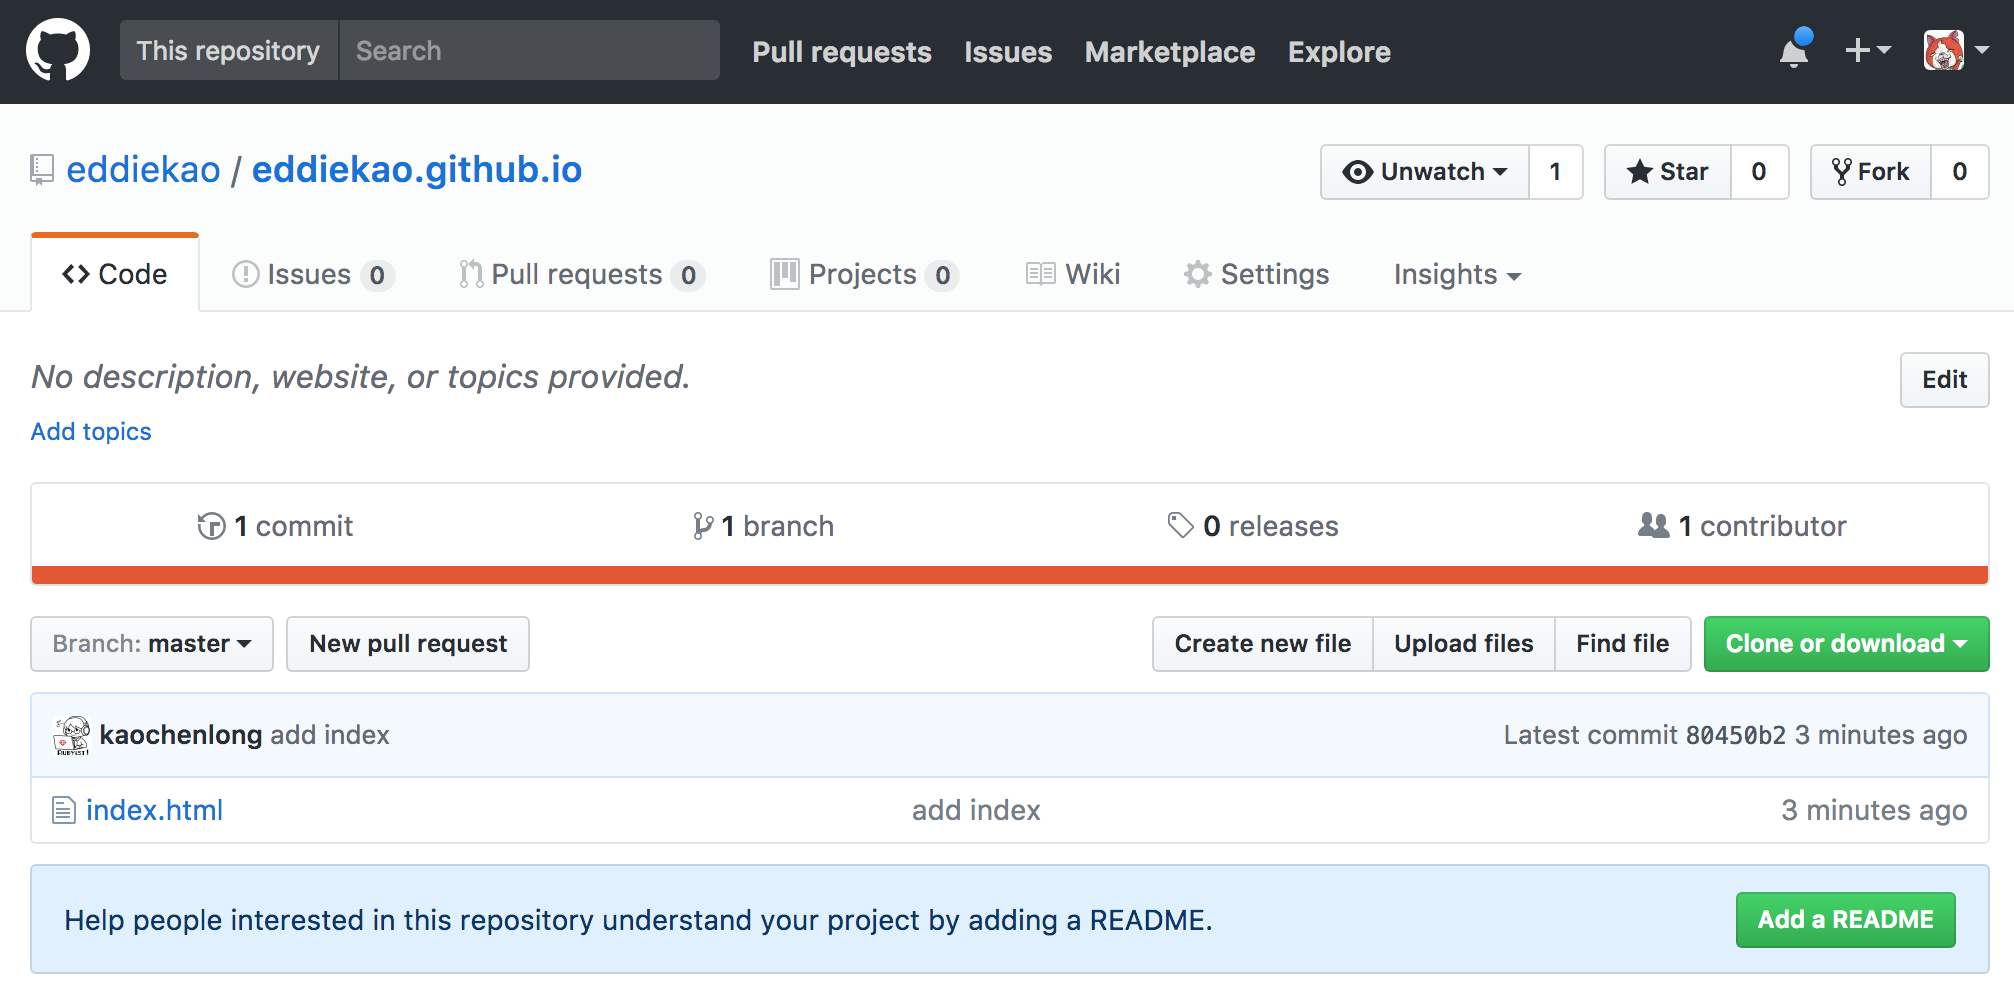Click the repository search field
This screenshot has width=2014, height=998.
tap(530, 50)
